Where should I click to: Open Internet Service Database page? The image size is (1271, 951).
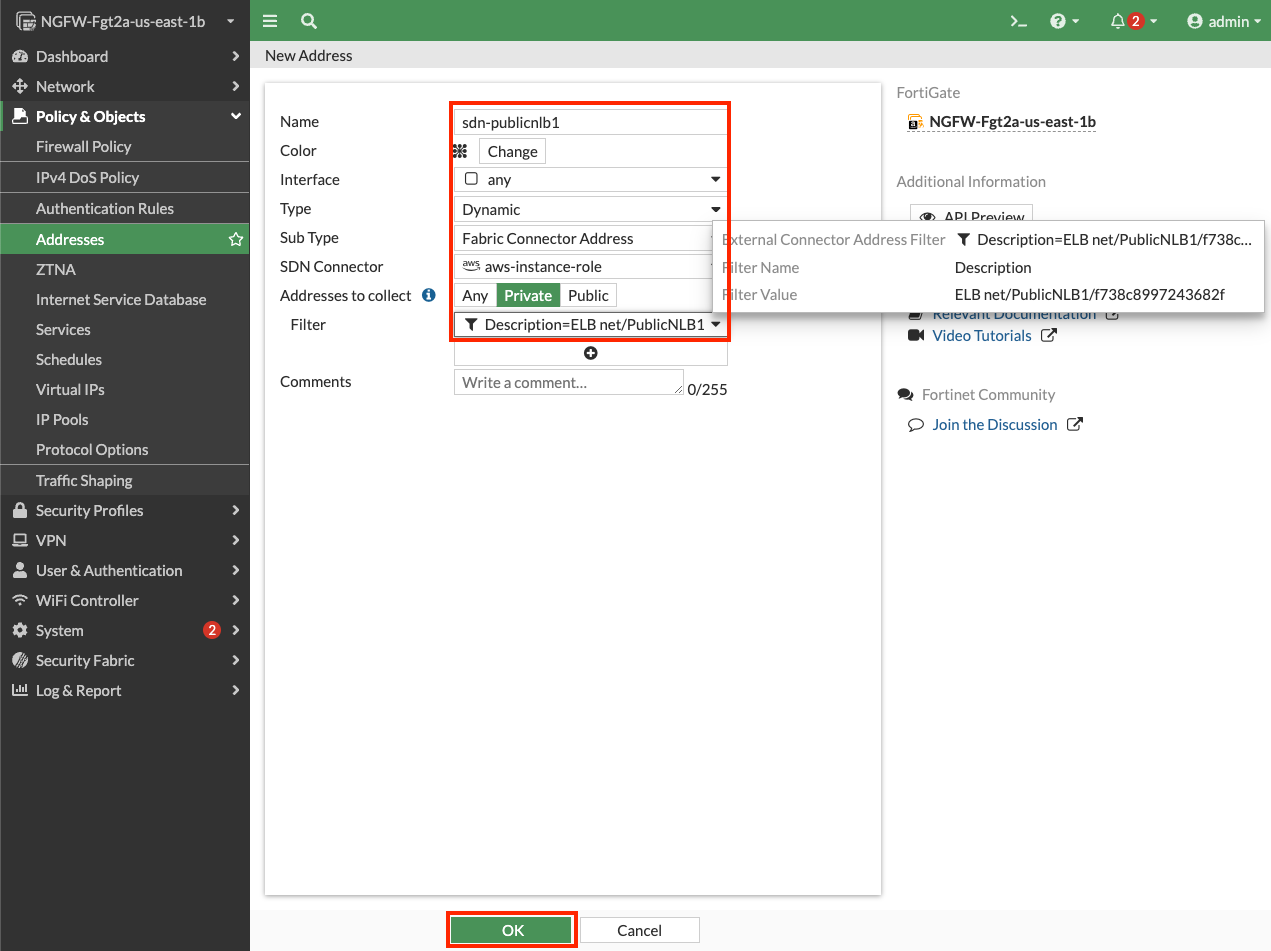(121, 299)
